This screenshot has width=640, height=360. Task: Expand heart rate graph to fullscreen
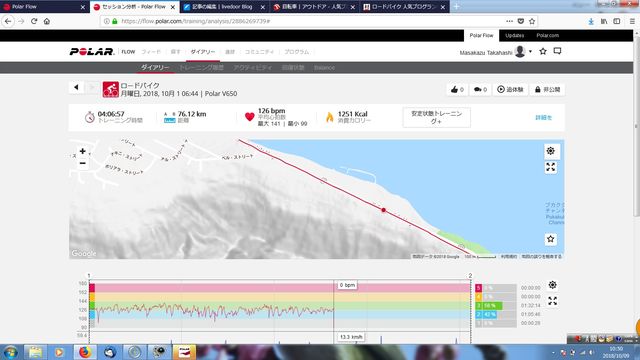[552, 301]
